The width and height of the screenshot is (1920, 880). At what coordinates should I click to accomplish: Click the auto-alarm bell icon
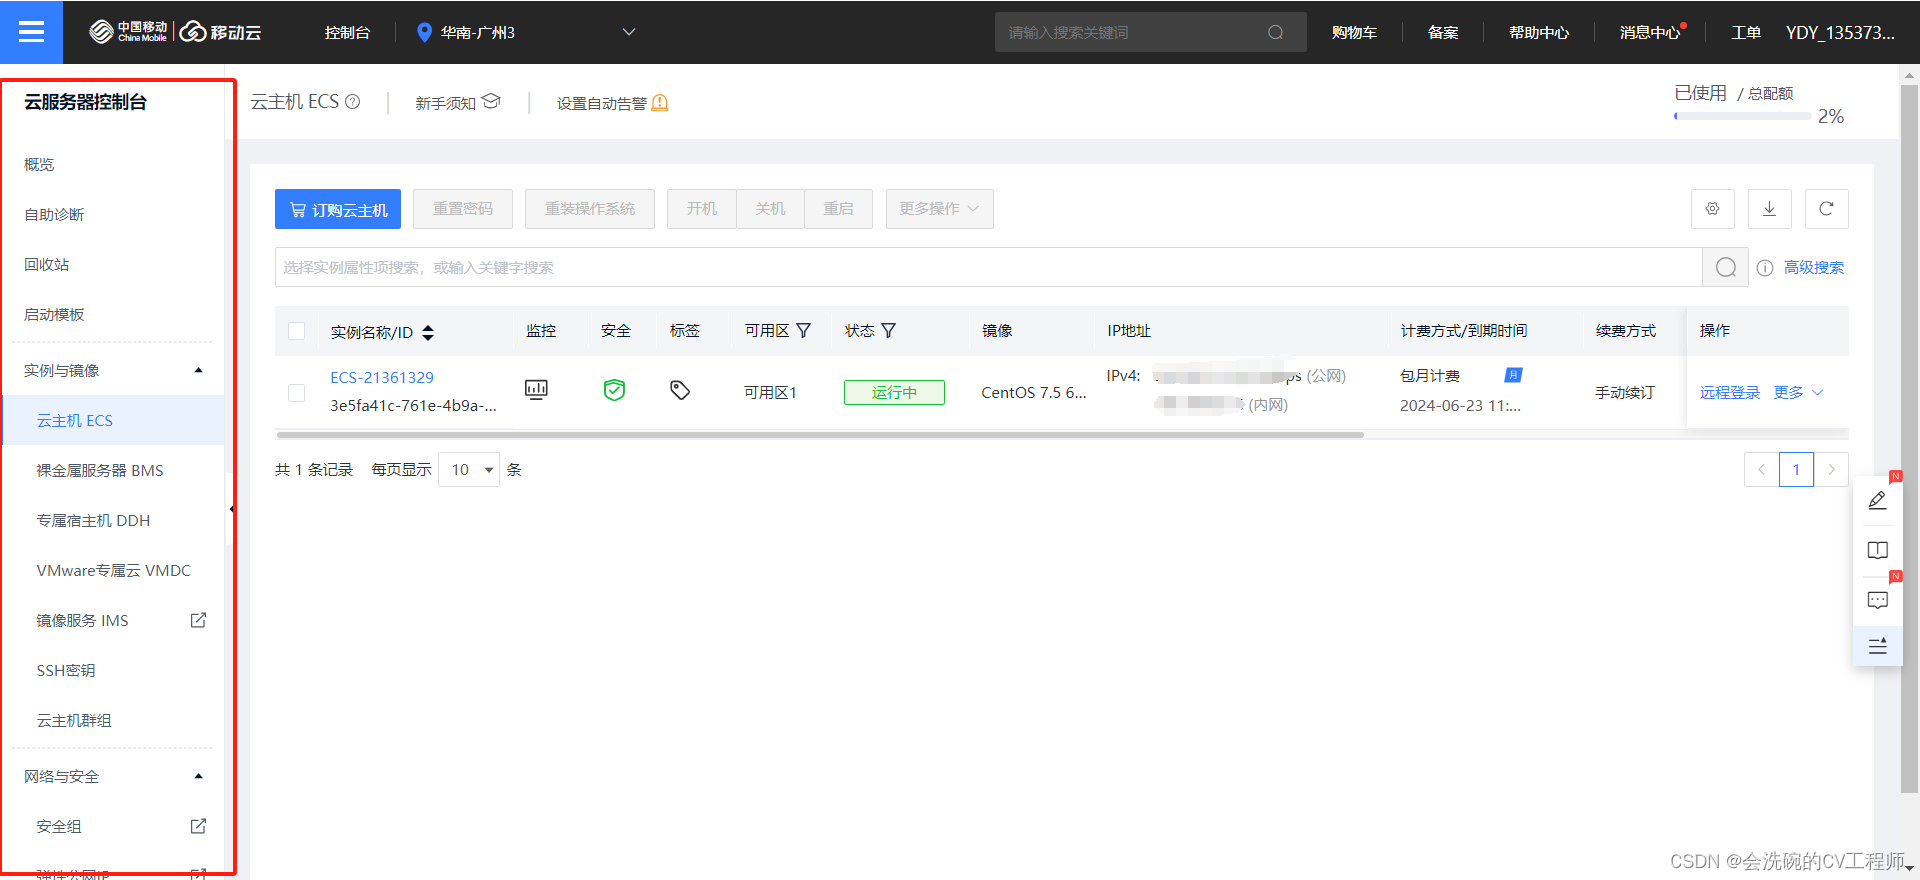click(660, 103)
